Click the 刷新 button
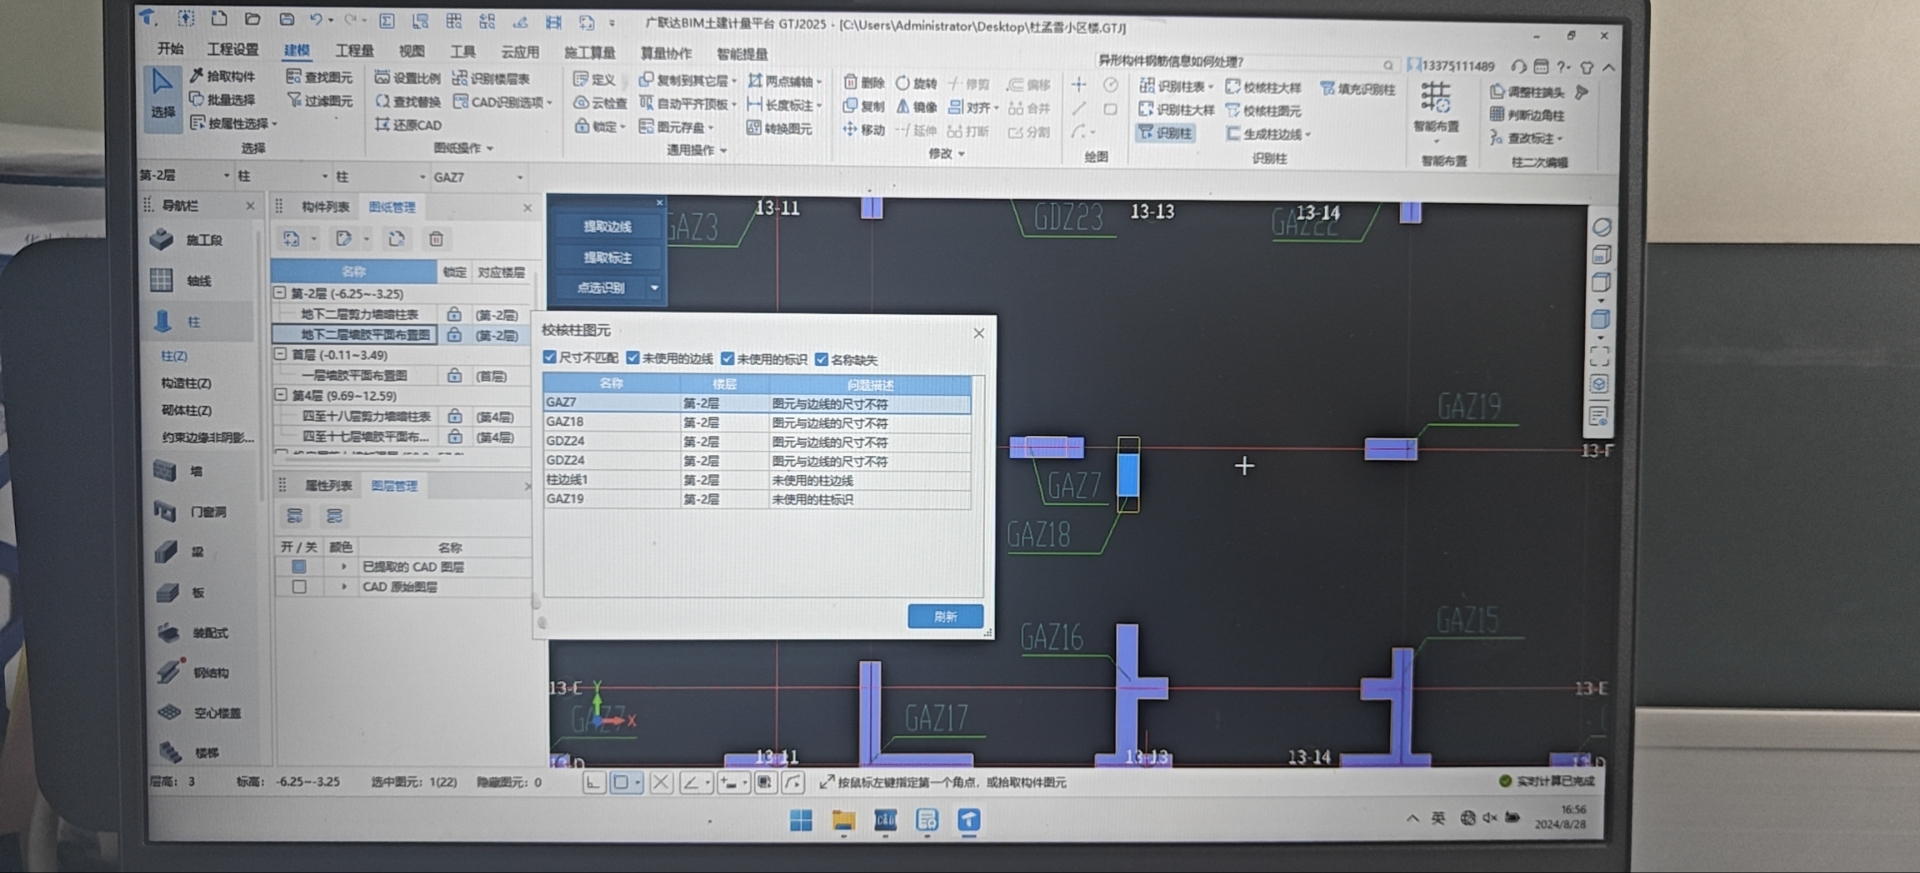Image resolution: width=1920 pixels, height=873 pixels. pyautogui.click(x=945, y=617)
